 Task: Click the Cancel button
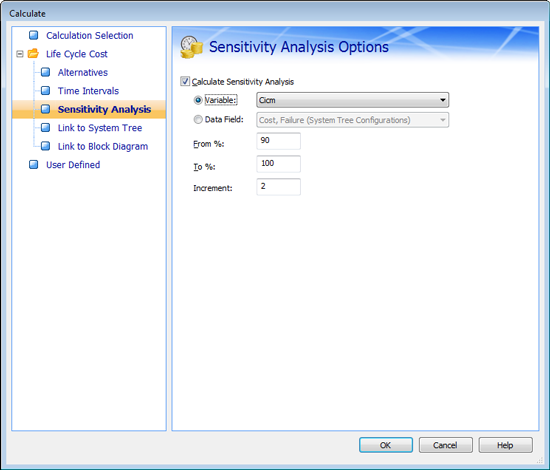445,445
